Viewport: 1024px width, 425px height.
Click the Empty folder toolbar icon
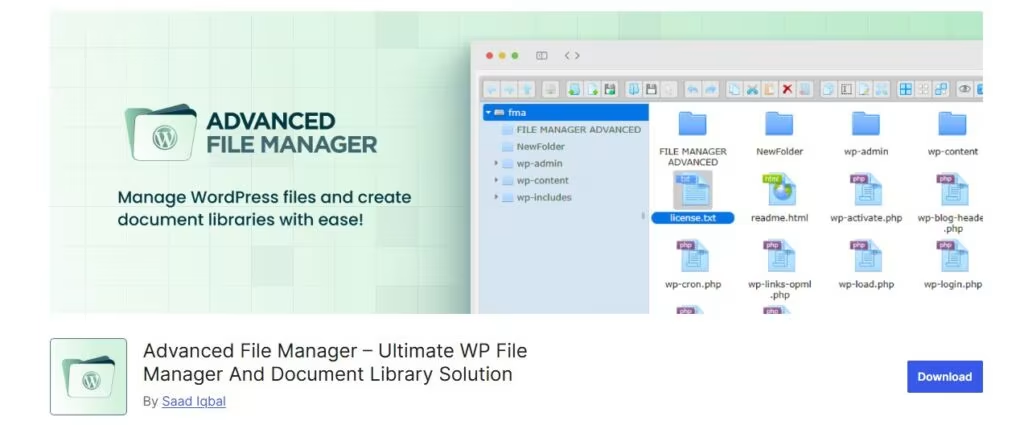(x=805, y=89)
